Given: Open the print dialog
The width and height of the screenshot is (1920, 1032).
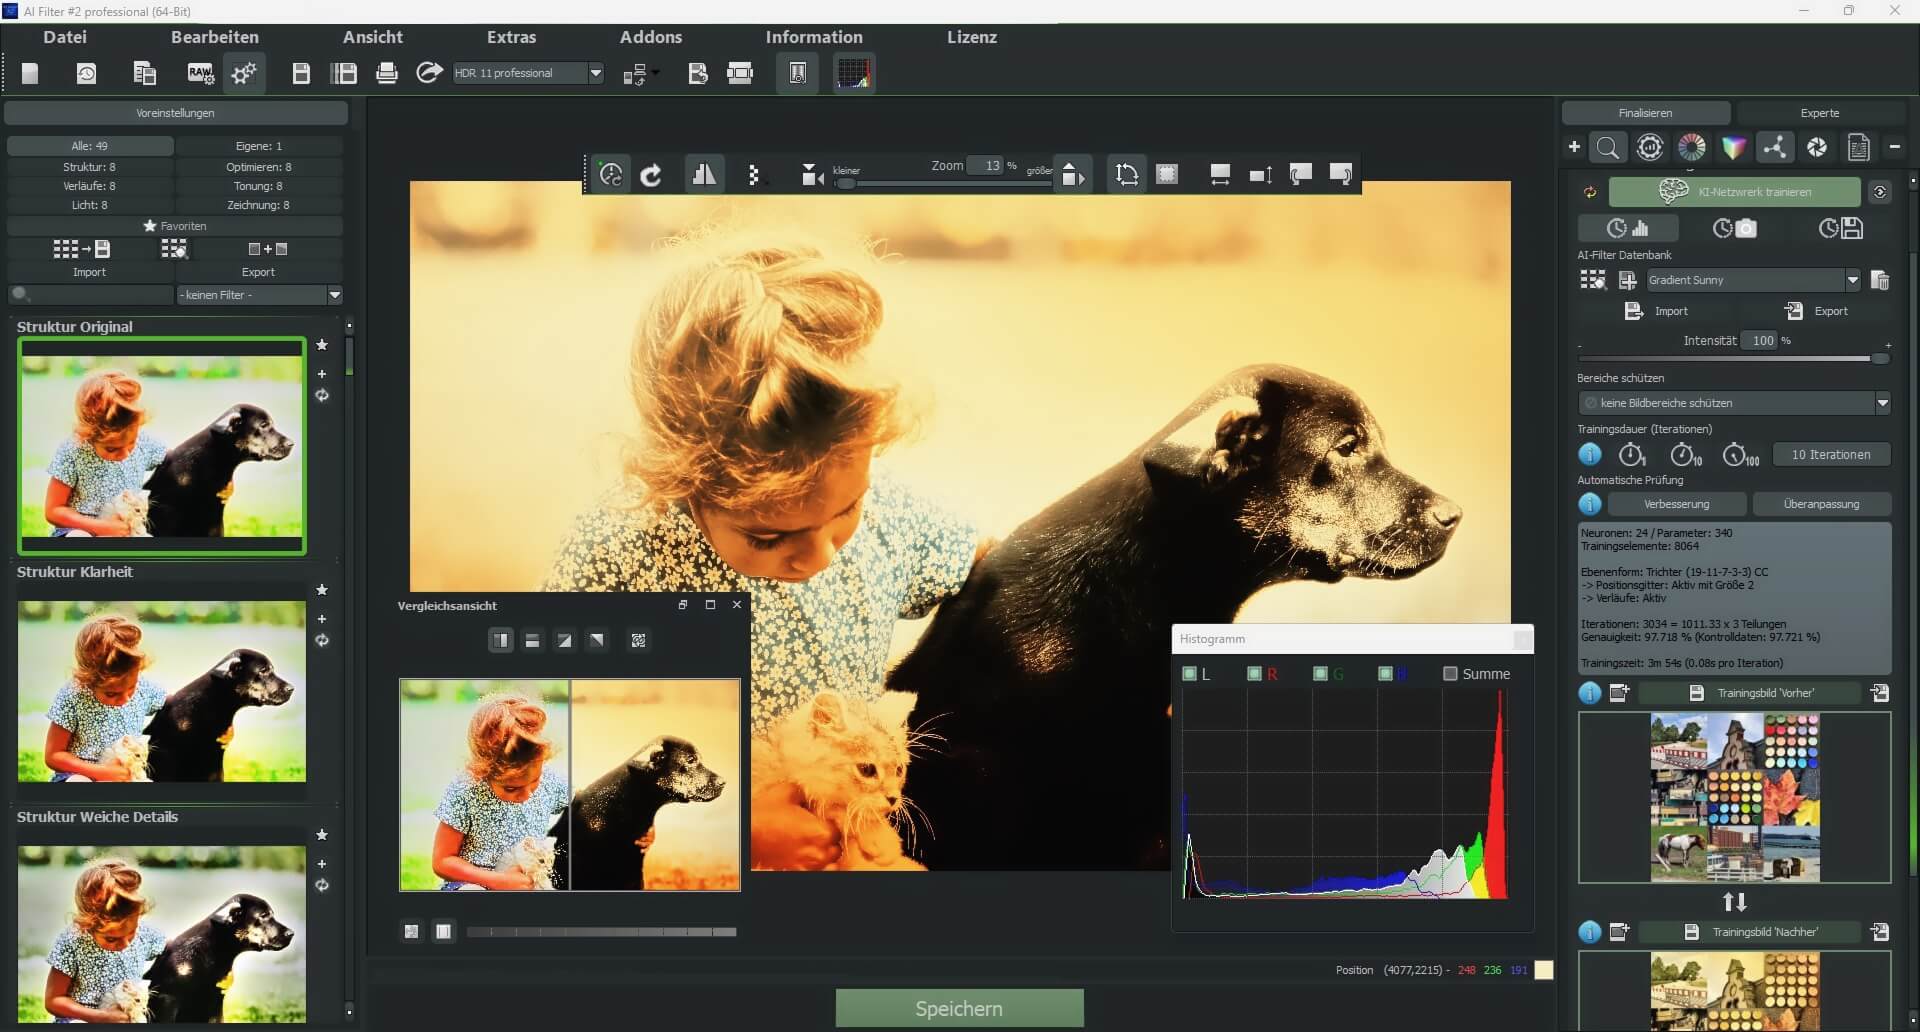Looking at the screenshot, I should tap(387, 72).
